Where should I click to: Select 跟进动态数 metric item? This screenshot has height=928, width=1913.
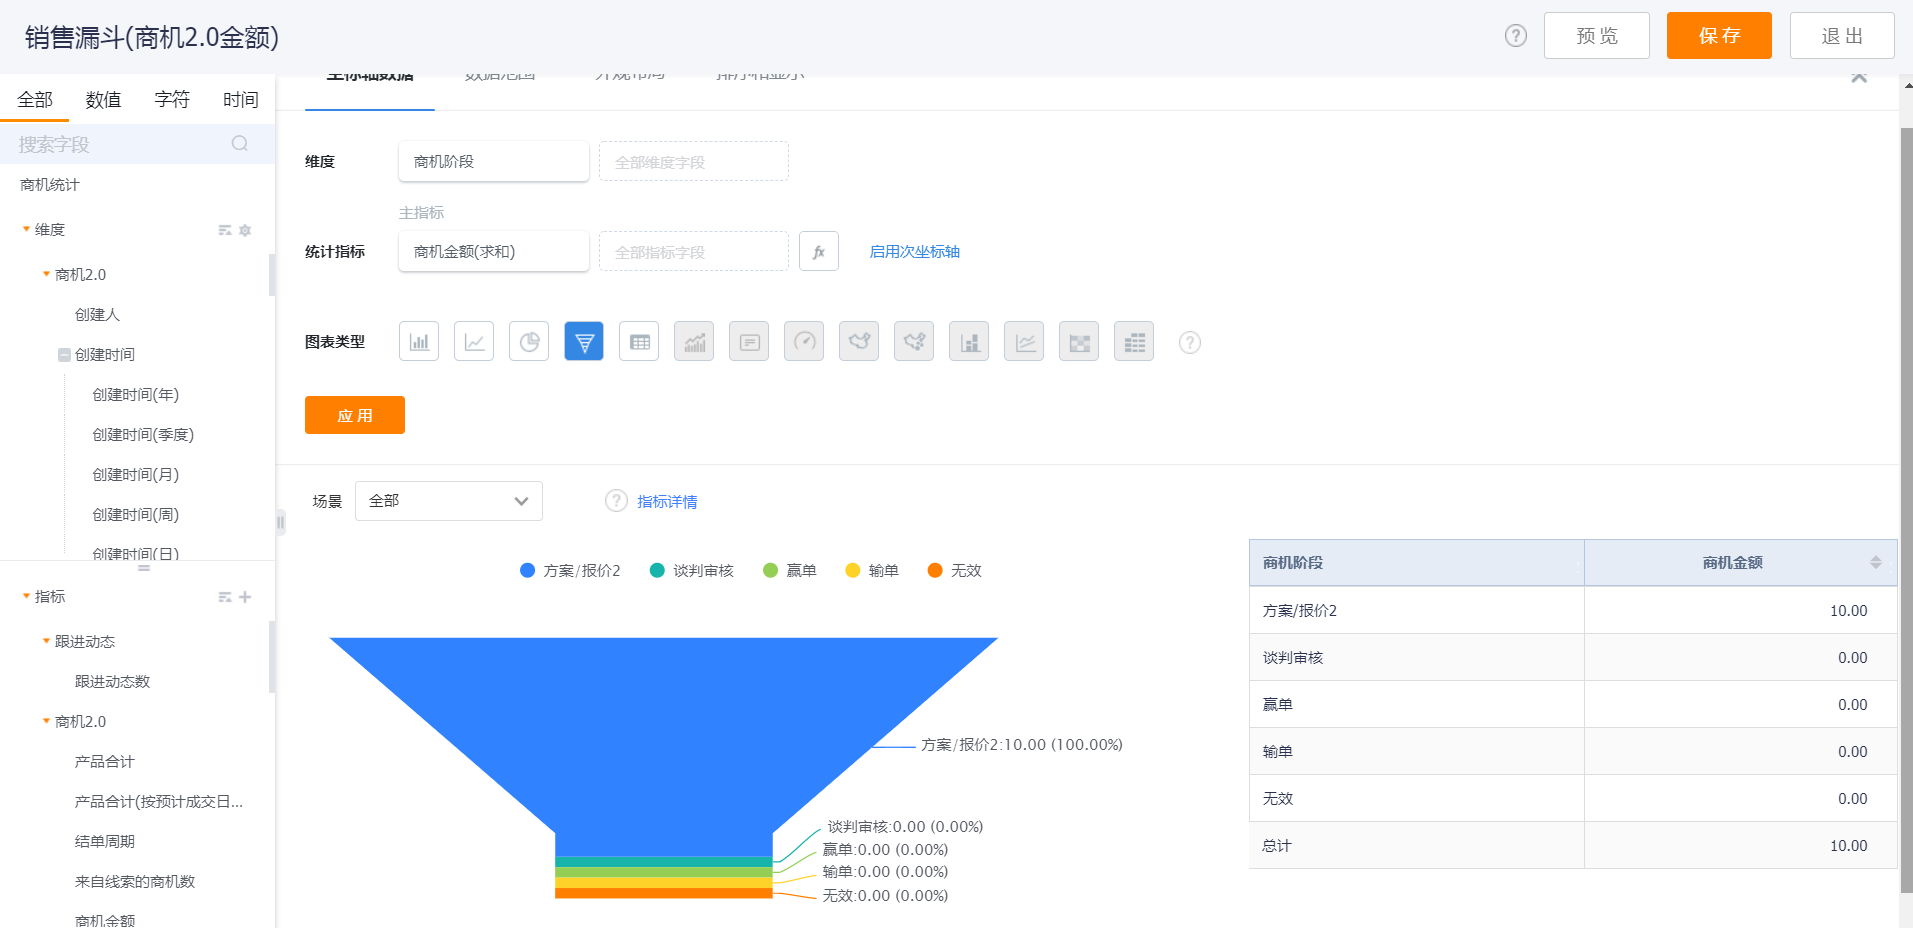(112, 682)
